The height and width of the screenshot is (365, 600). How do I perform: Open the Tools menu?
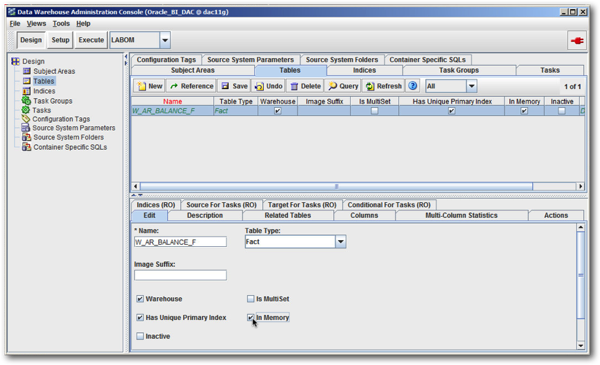(x=61, y=24)
